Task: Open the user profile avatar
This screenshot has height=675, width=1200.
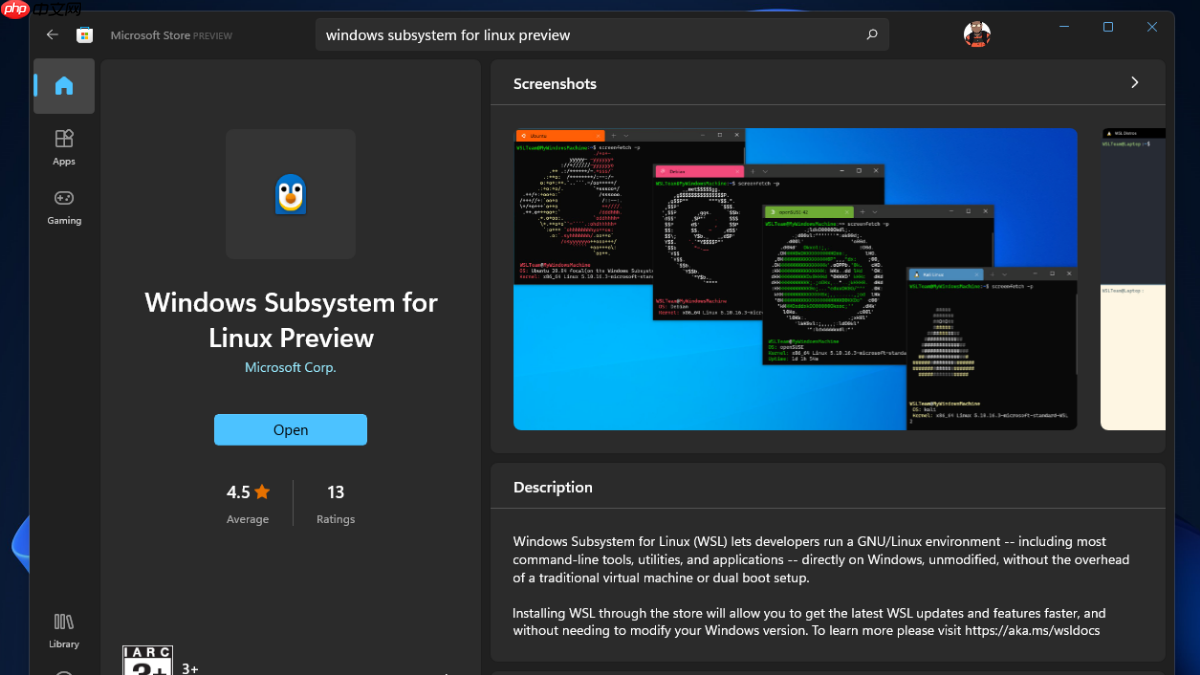Action: 977,34
